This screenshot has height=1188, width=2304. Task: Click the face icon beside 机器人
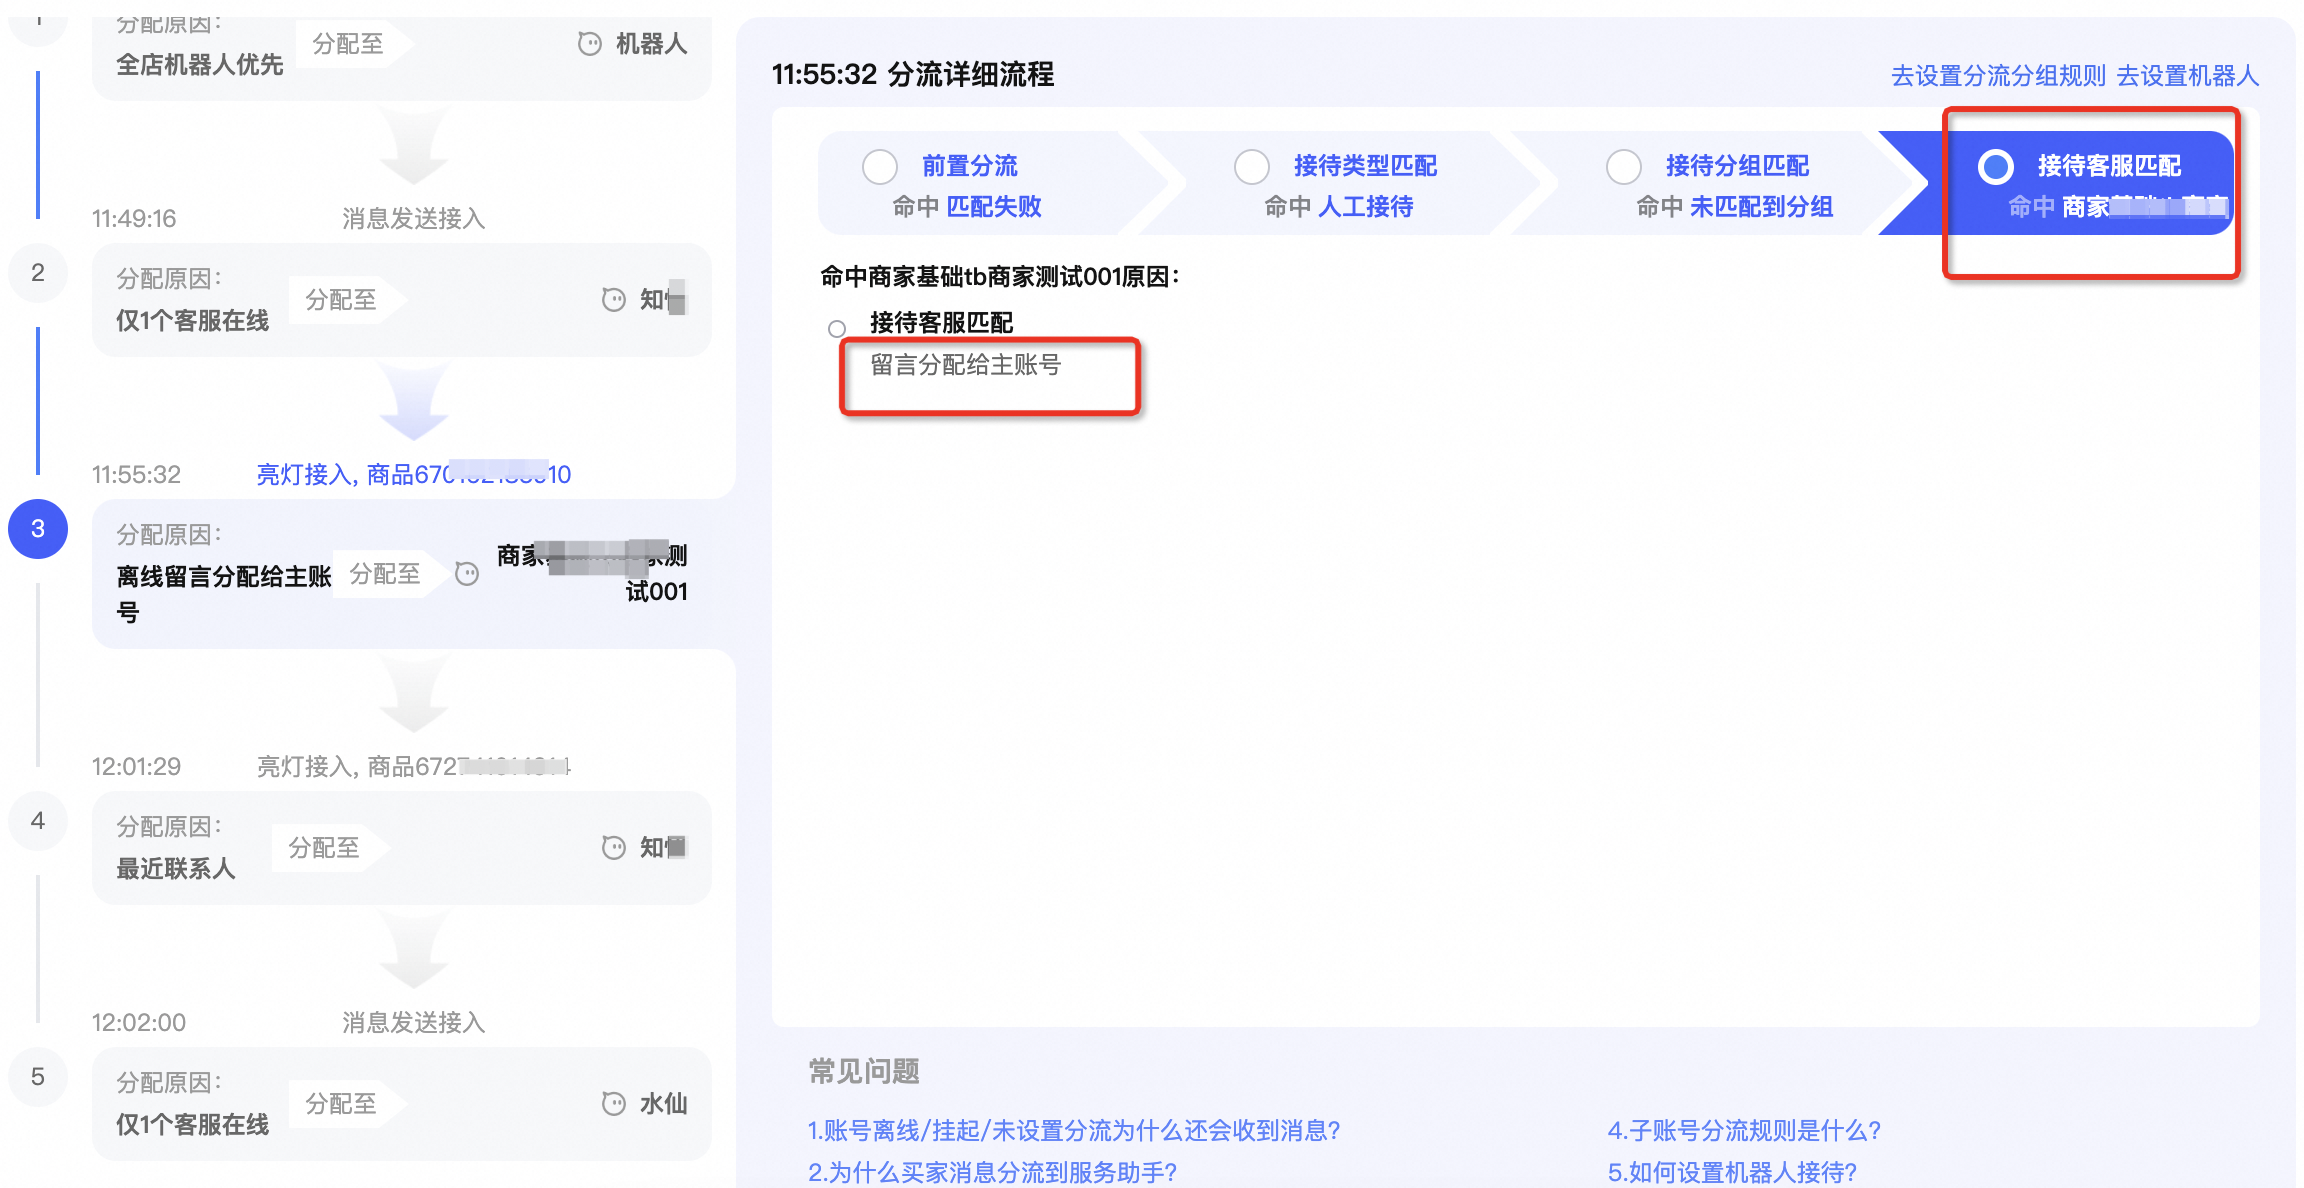[590, 44]
